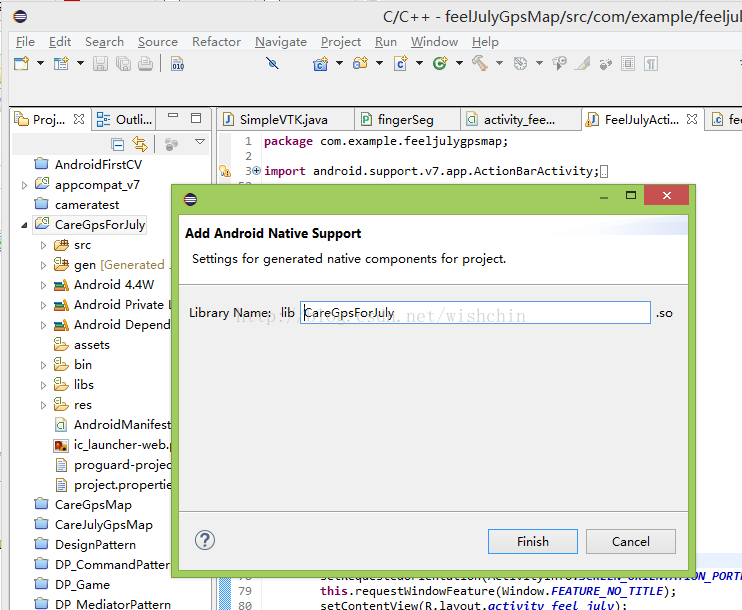The image size is (742, 610).
Task: Click the New C Source File icon
Action: point(400,63)
